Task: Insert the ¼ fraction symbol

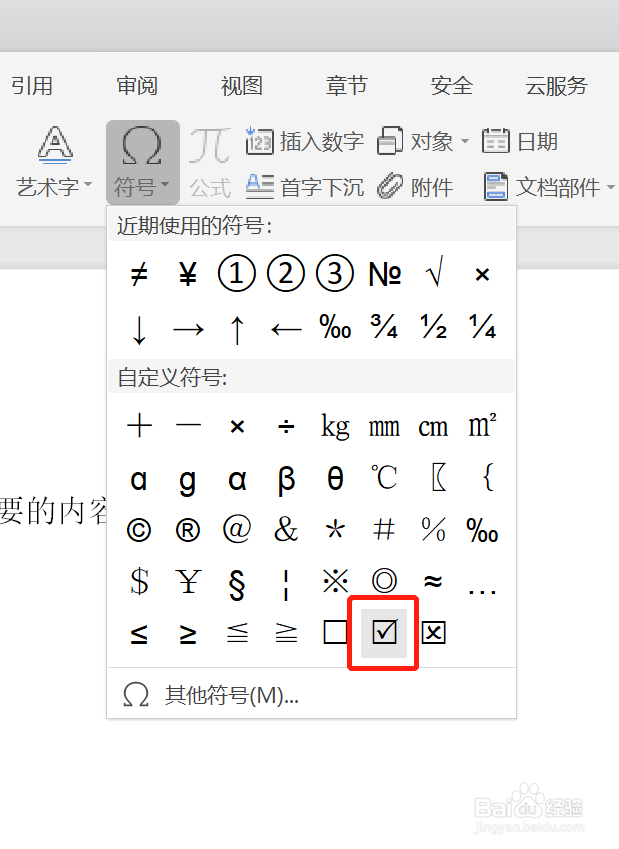Action: pos(482,326)
